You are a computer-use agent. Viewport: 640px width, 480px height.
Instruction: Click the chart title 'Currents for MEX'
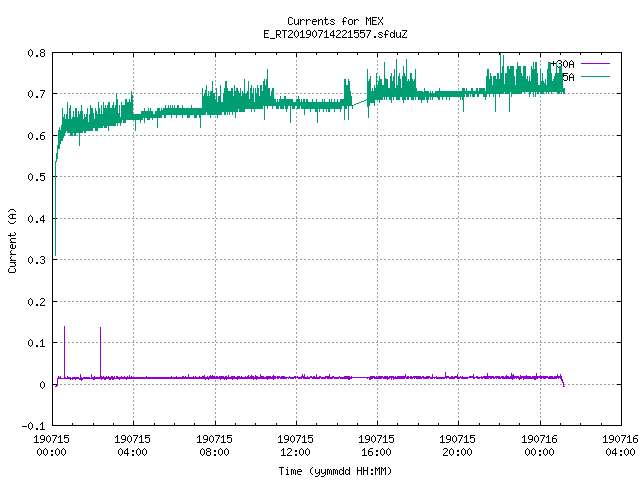335,21
